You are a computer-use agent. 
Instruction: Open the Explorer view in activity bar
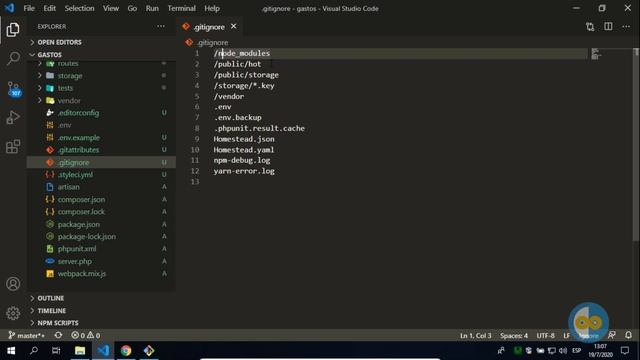tap(13, 29)
